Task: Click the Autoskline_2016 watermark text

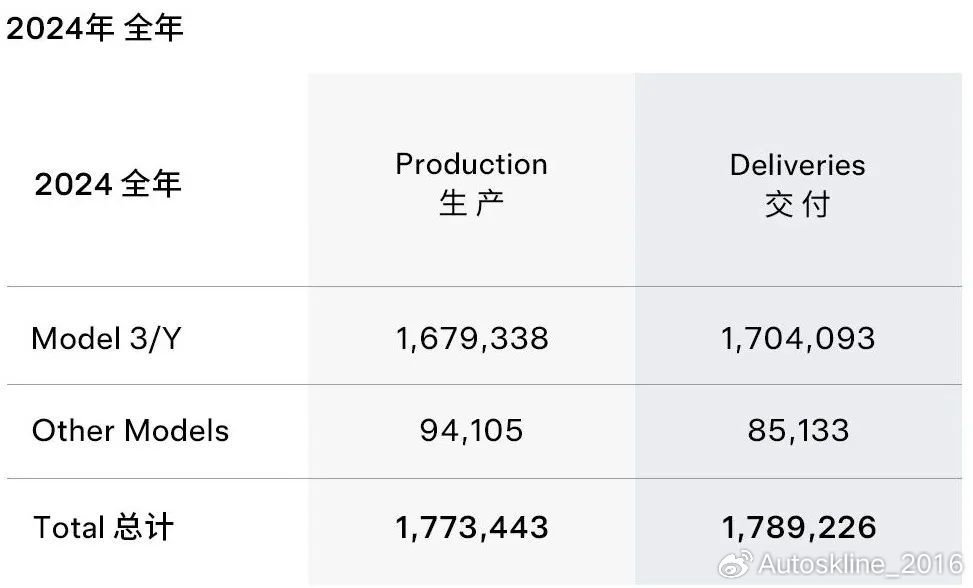Action: (860, 564)
